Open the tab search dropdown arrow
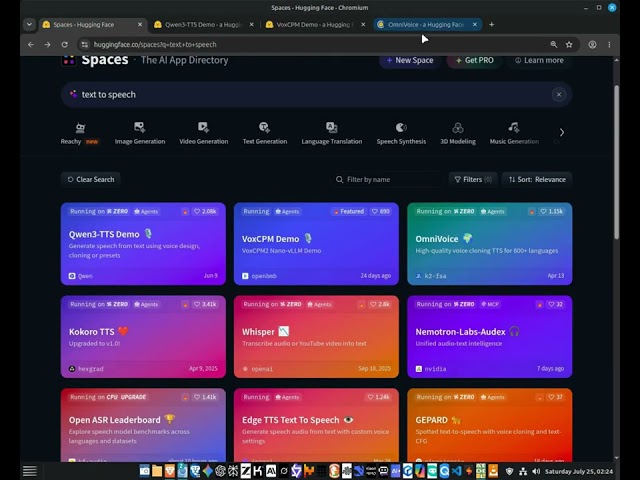 (x=29, y=24)
